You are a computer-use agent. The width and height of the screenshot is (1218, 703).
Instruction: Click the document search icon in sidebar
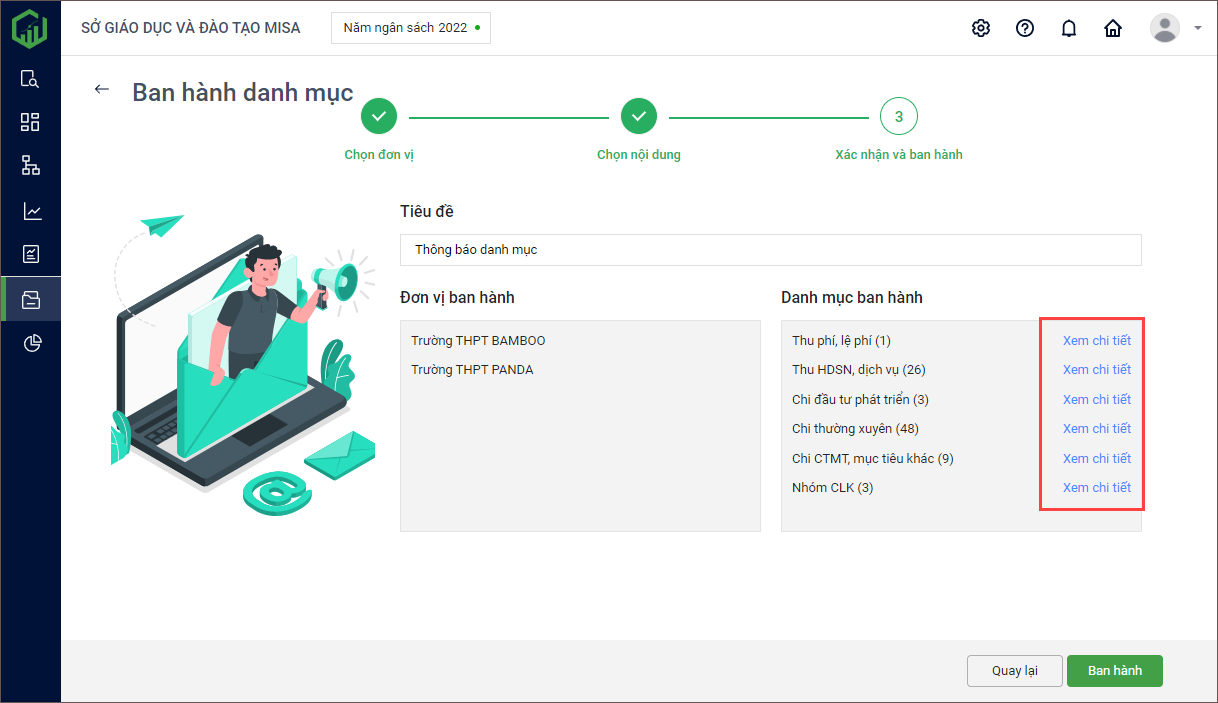(30, 79)
